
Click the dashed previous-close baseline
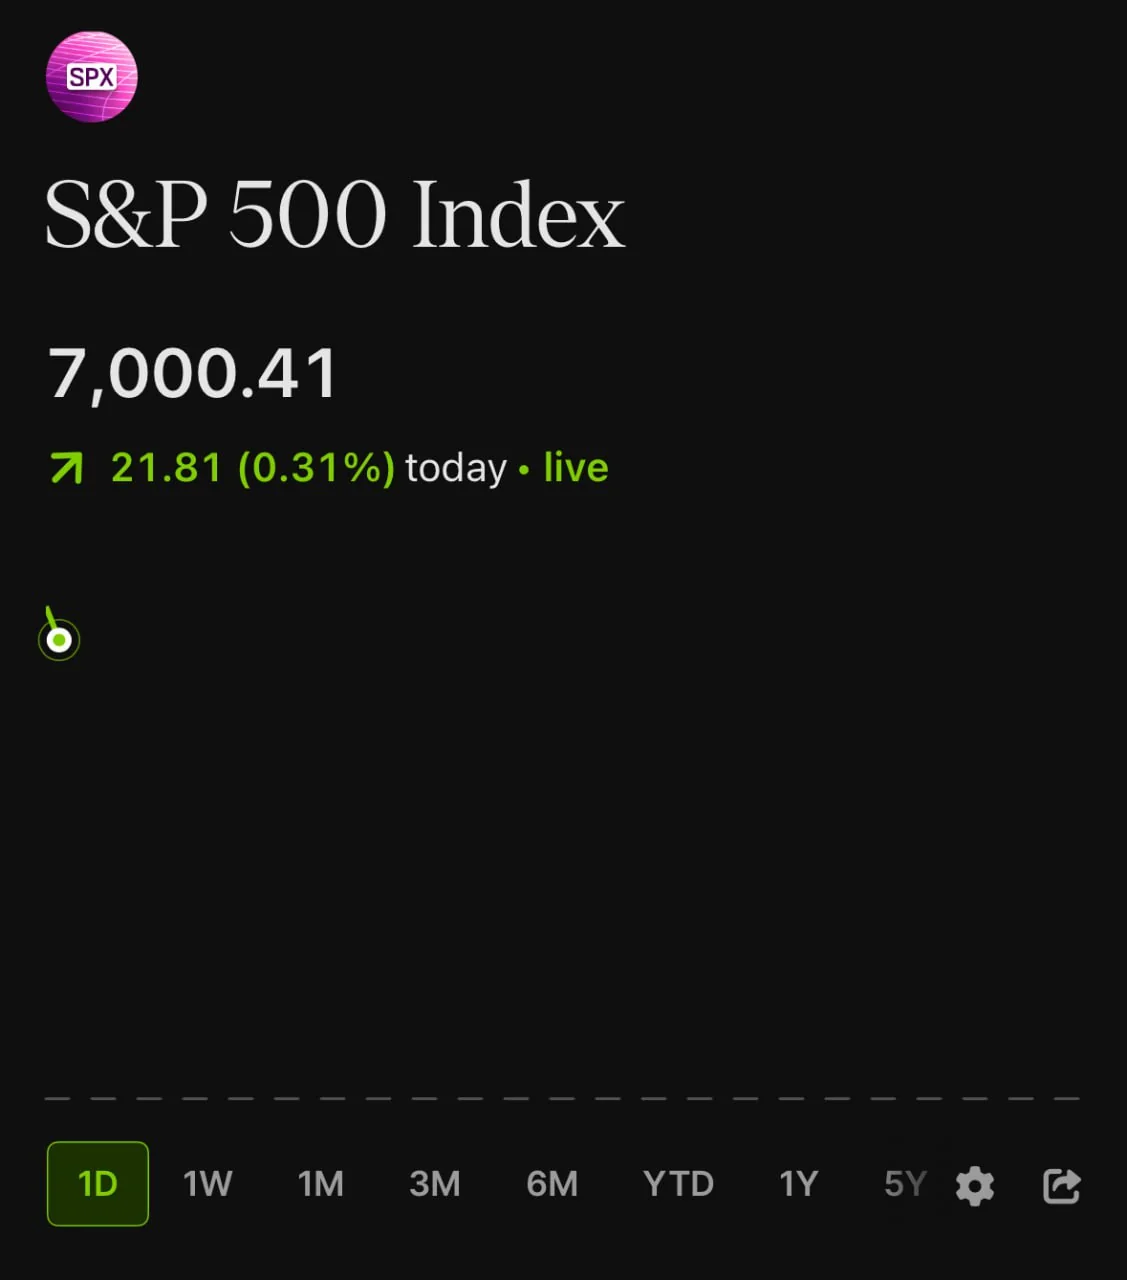[562, 1098]
